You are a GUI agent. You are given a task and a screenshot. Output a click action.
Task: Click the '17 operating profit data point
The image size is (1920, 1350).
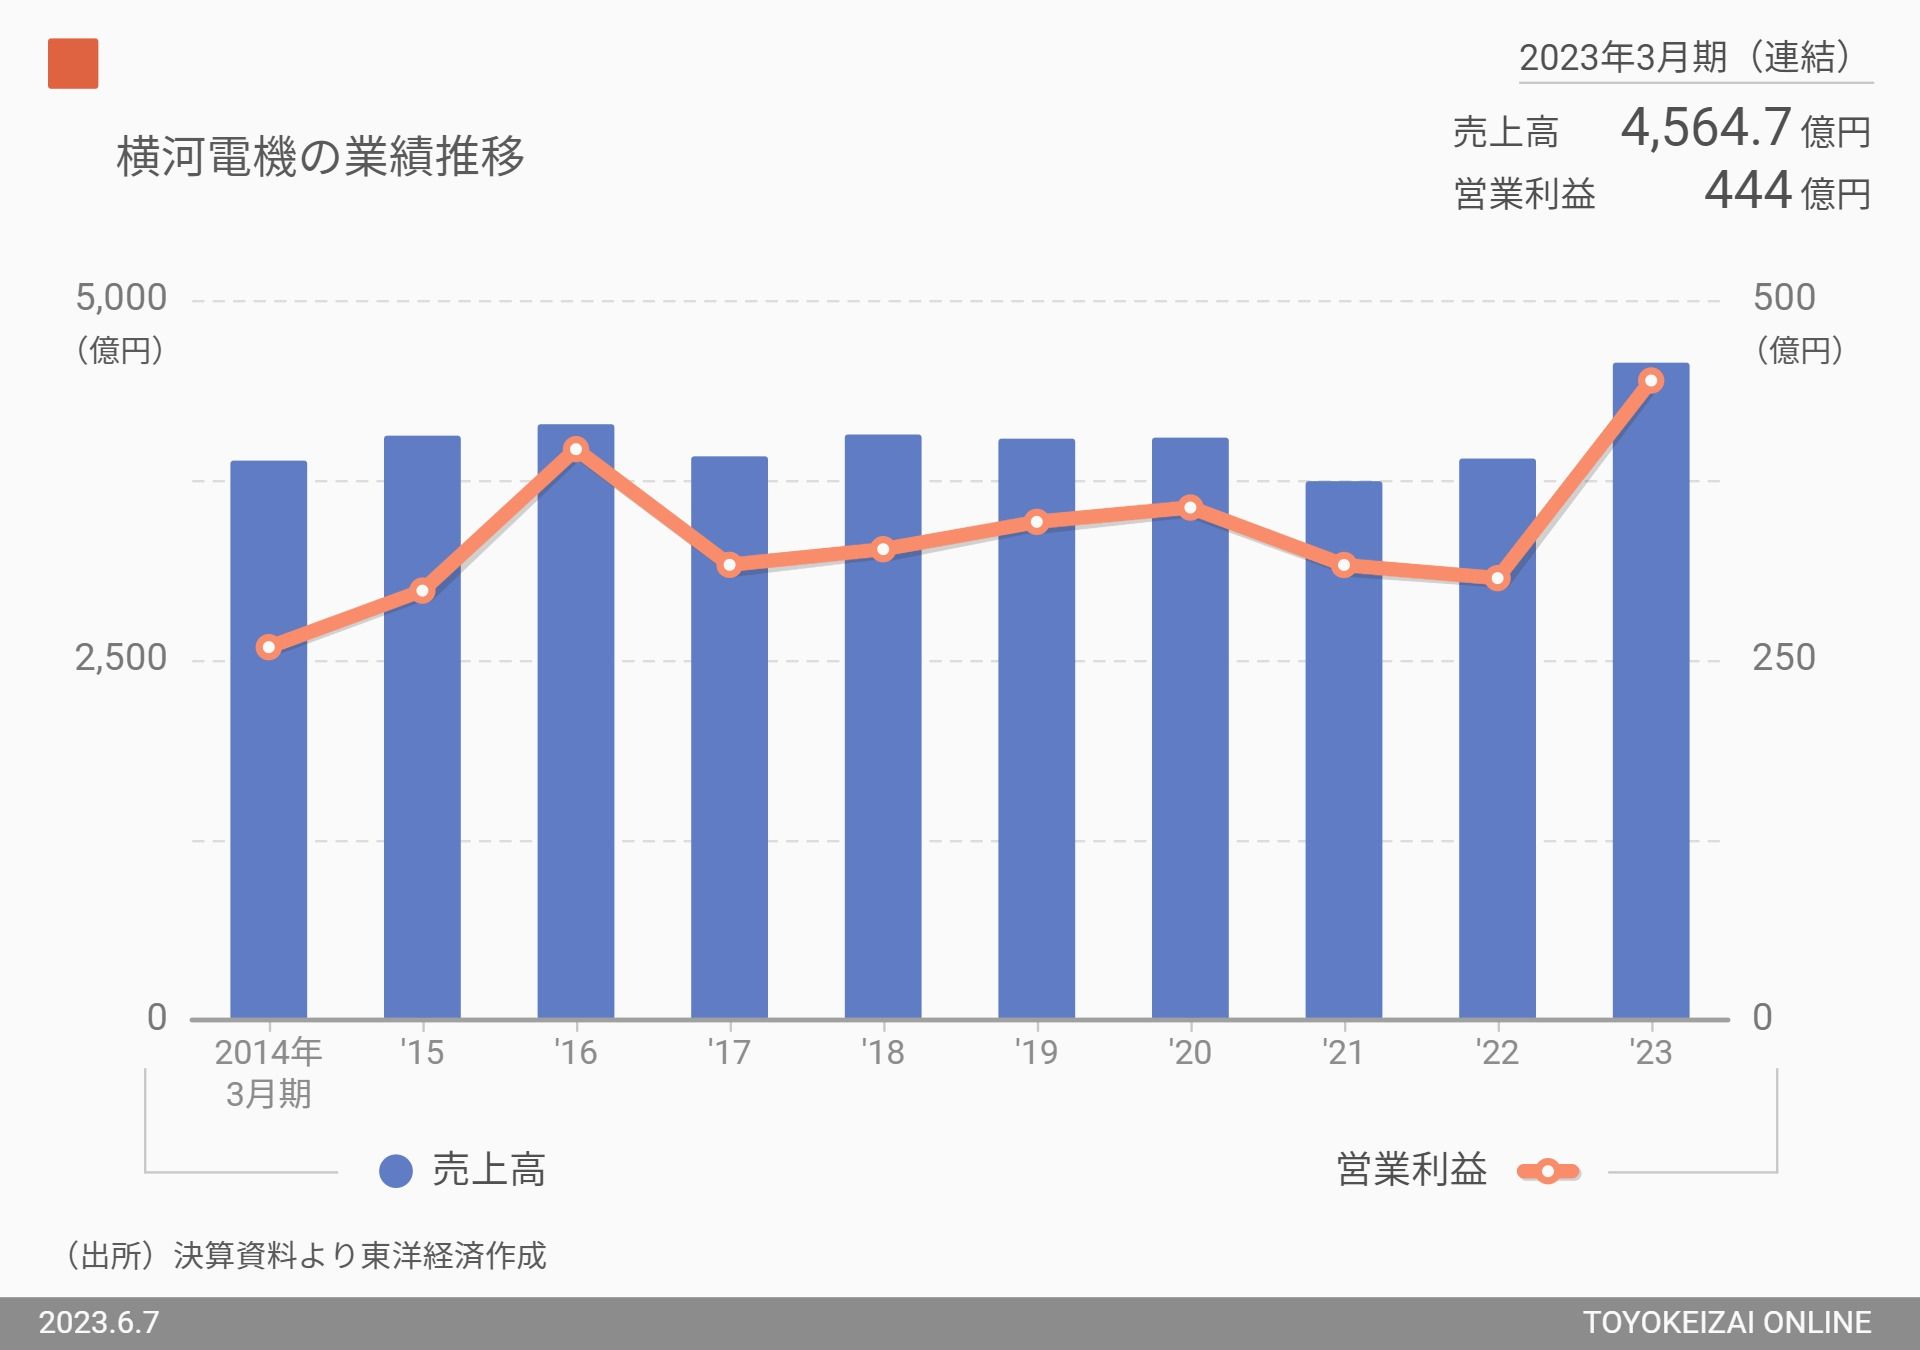coord(729,565)
